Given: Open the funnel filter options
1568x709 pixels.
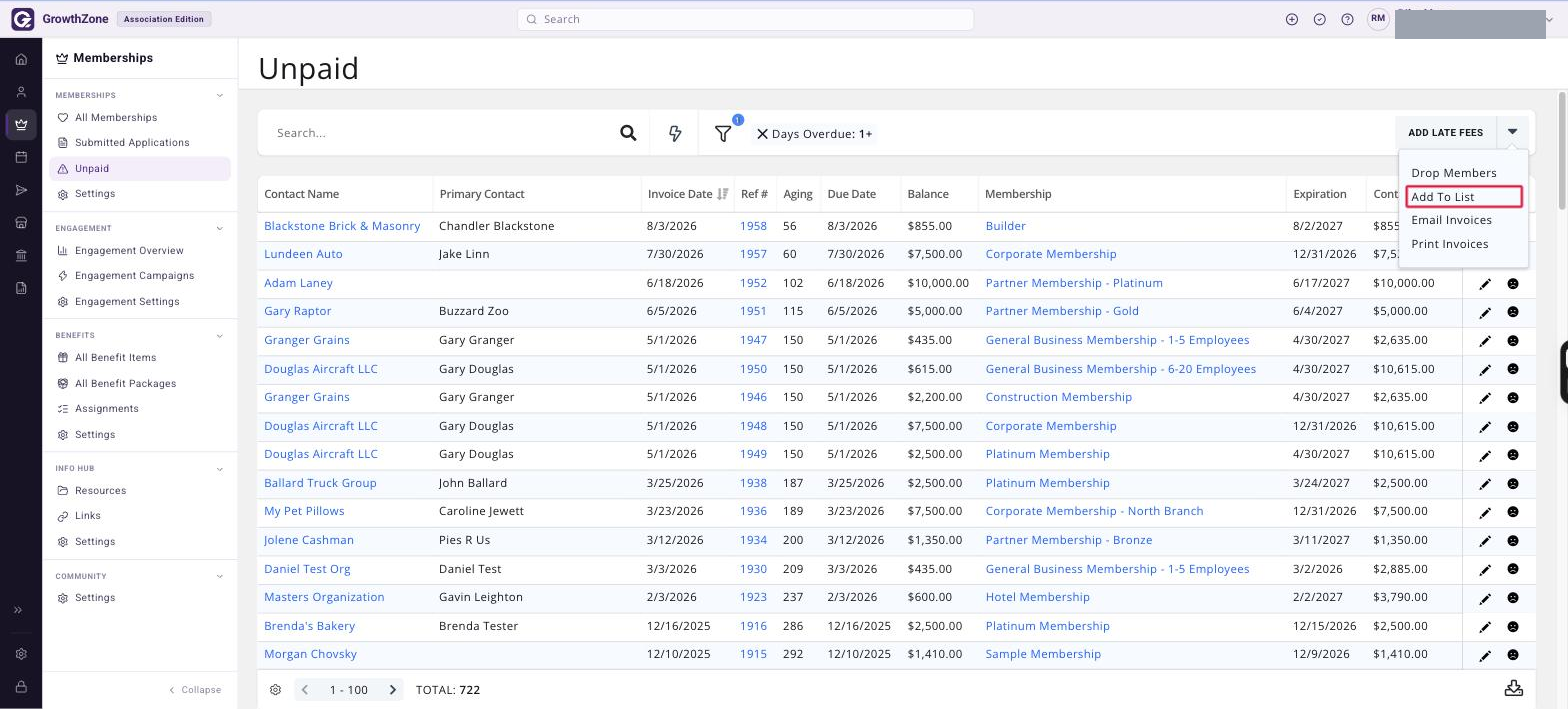Looking at the screenshot, I should 723,133.
